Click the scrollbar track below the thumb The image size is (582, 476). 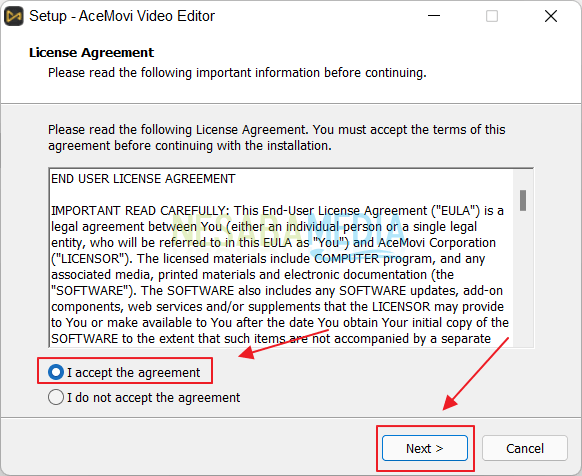pos(523,278)
